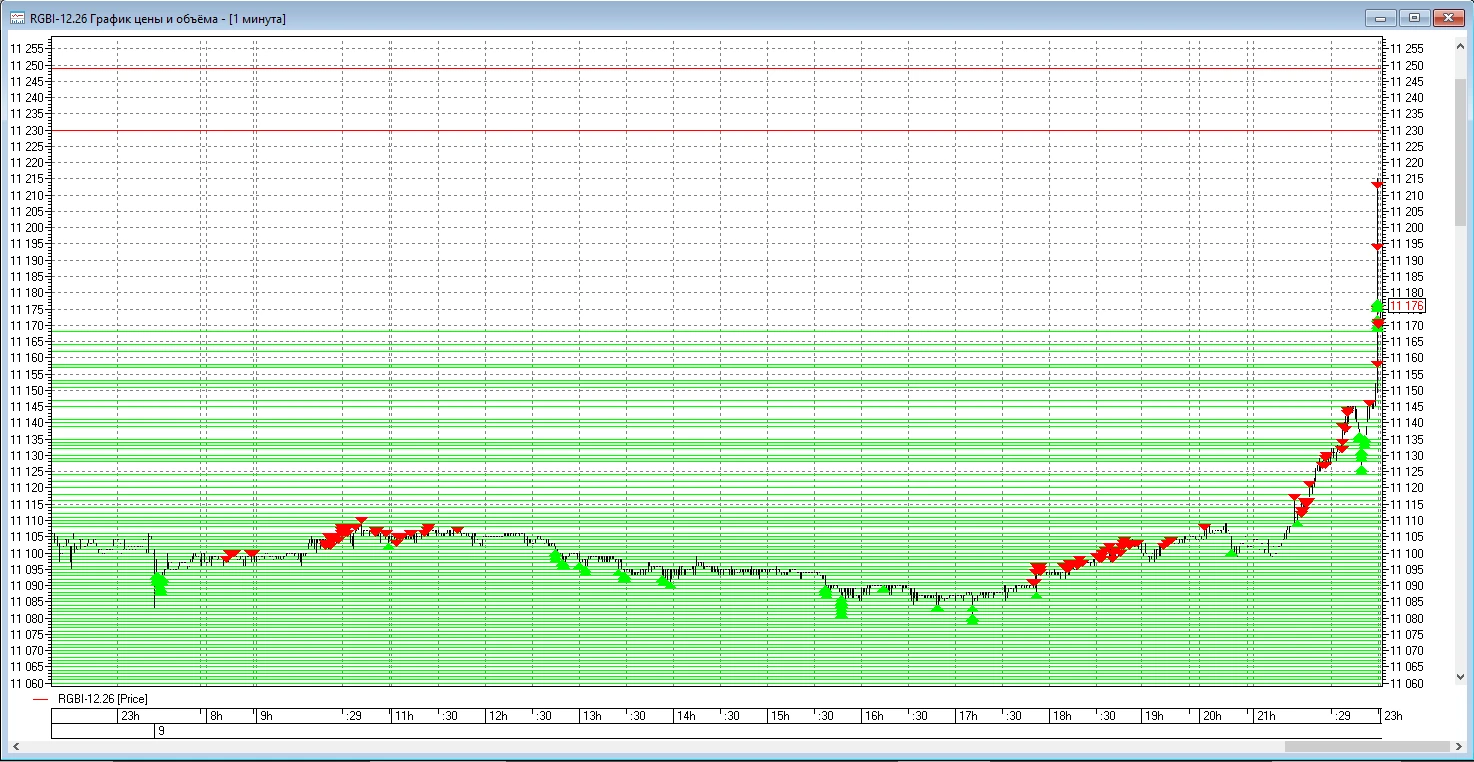Click the horizontal scrollbar left arrow
The width and height of the screenshot is (1474, 762).
15,747
